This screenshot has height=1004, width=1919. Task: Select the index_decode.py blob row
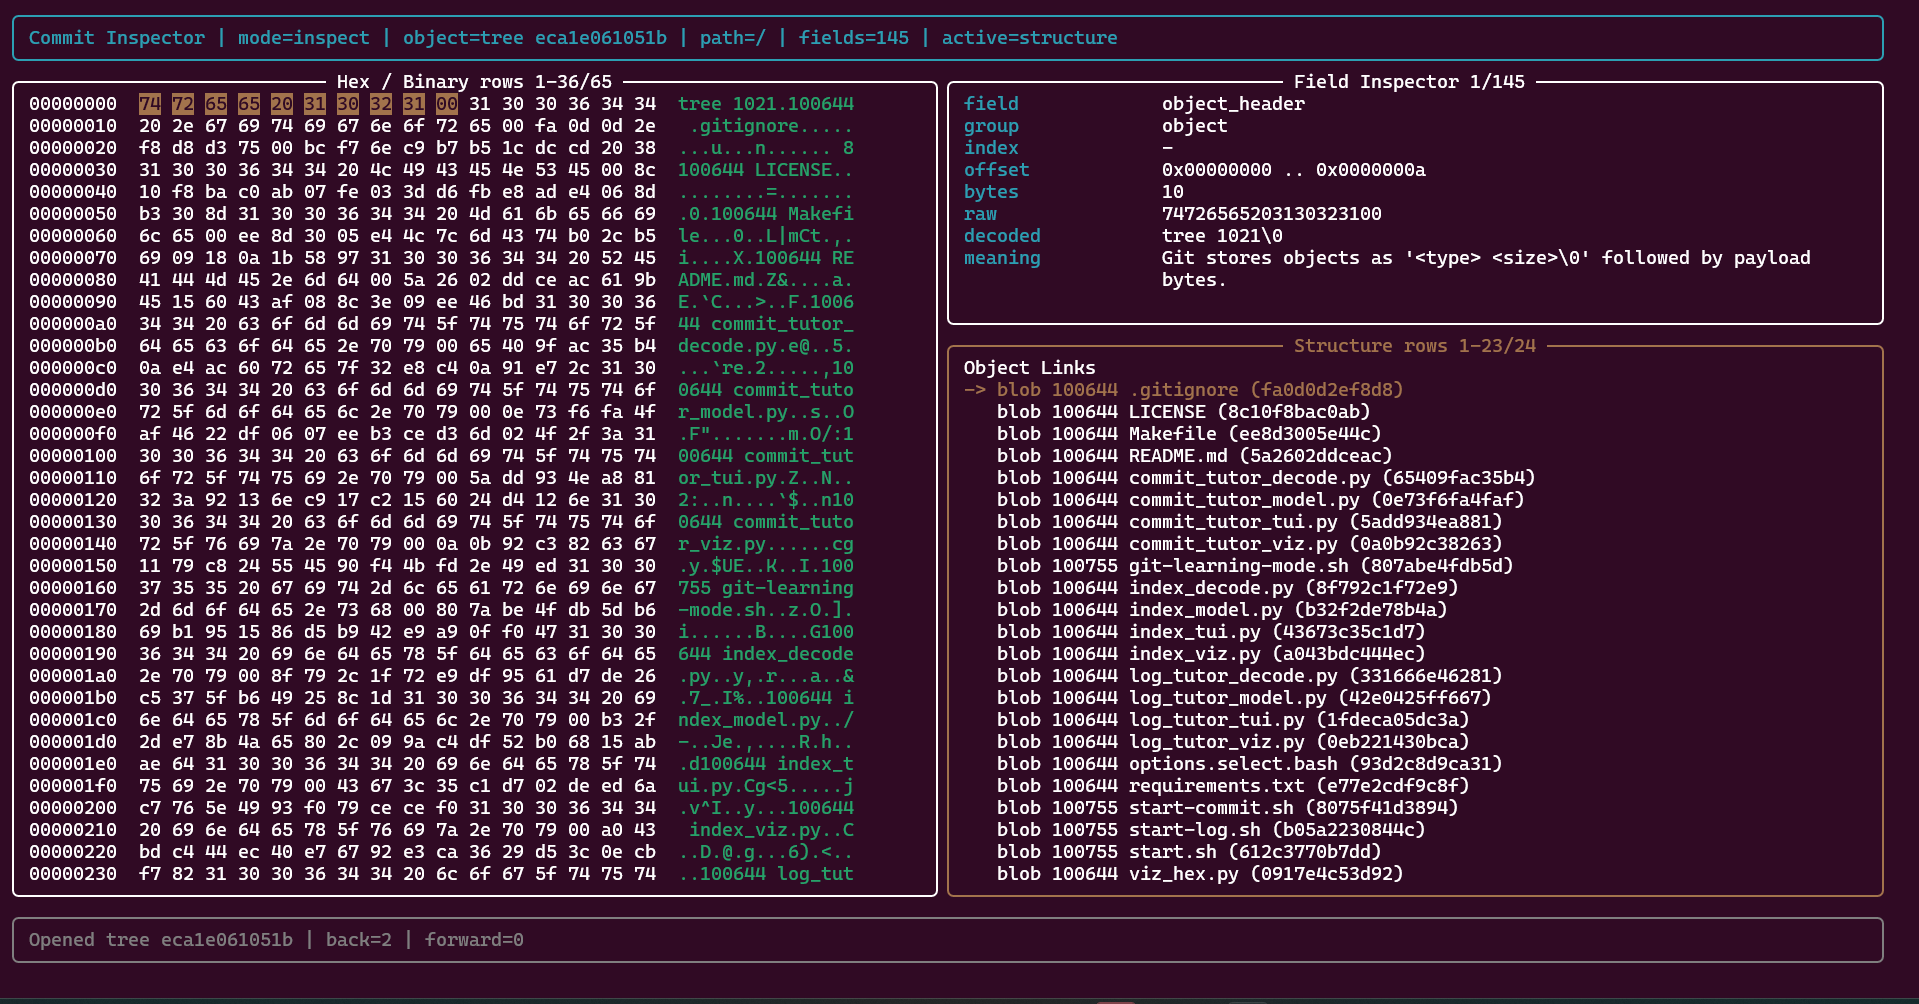(1227, 588)
